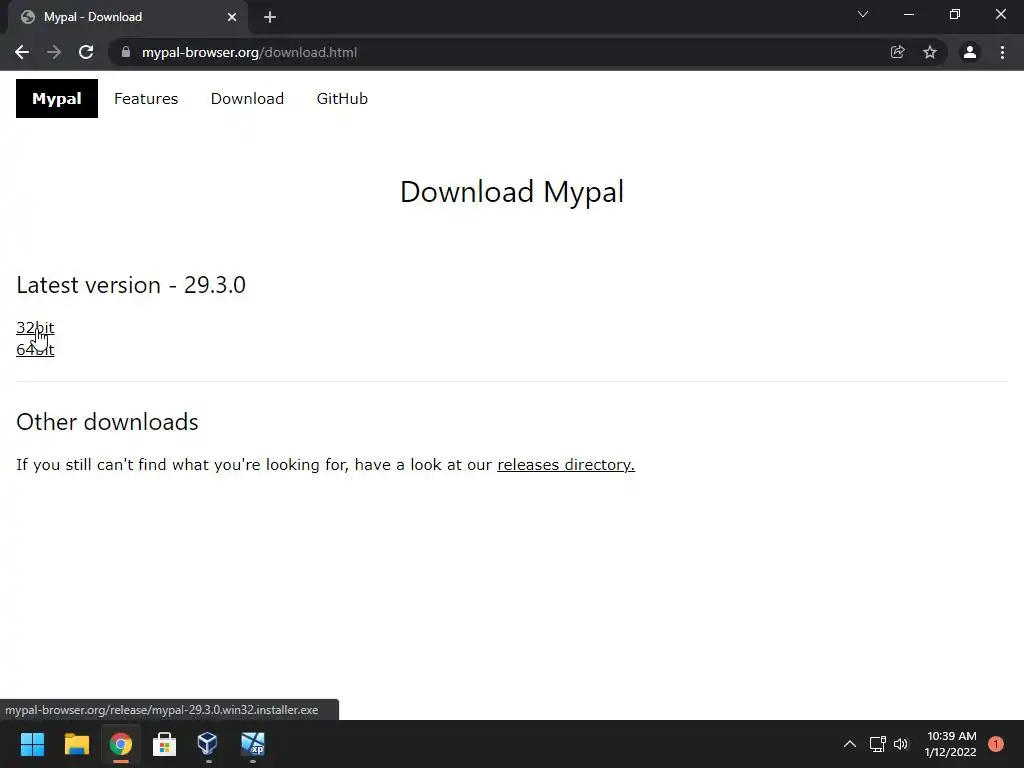Viewport: 1024px width, 768px height.
Task: Open the Windows Start menu
Action: [32, 744]
